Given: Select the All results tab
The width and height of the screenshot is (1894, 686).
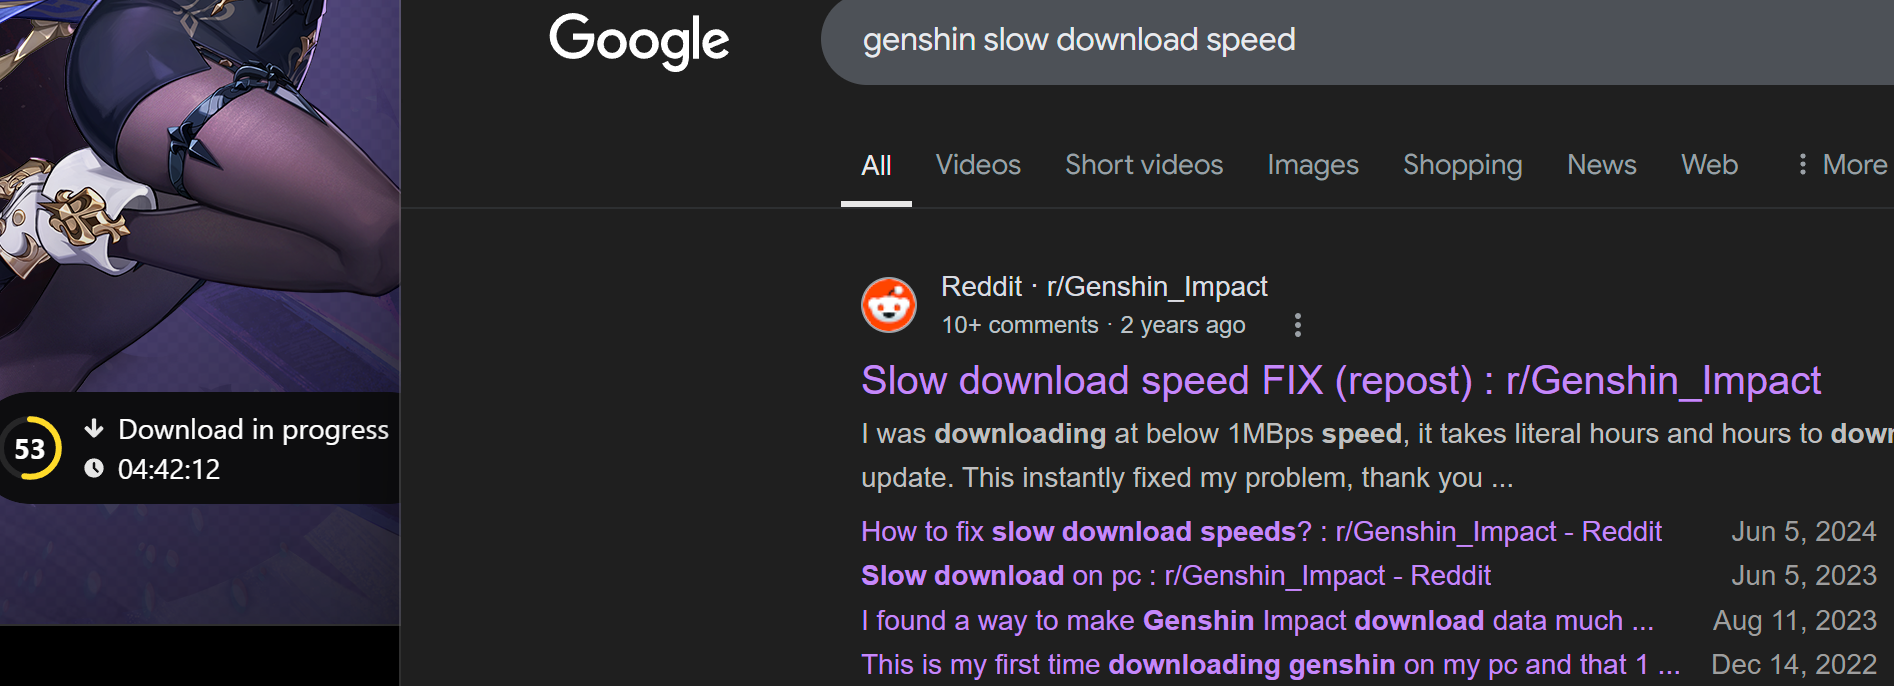Looking at the screenshot, I should pos(876,166).
